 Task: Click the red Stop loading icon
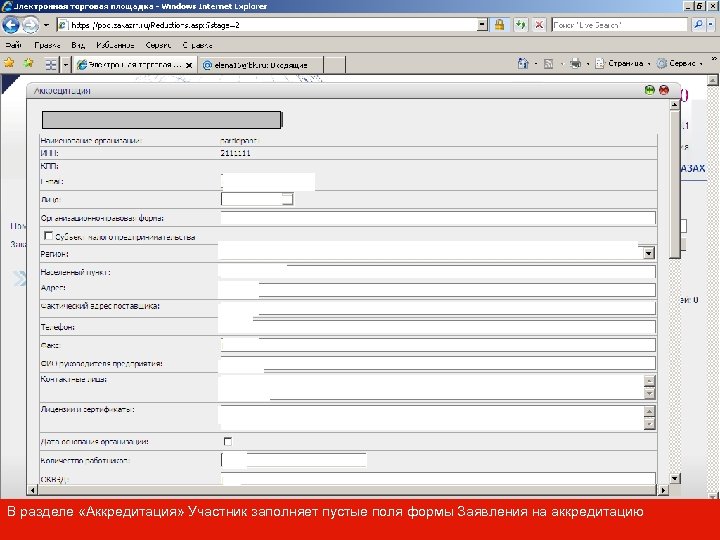(x=539, y=25)
